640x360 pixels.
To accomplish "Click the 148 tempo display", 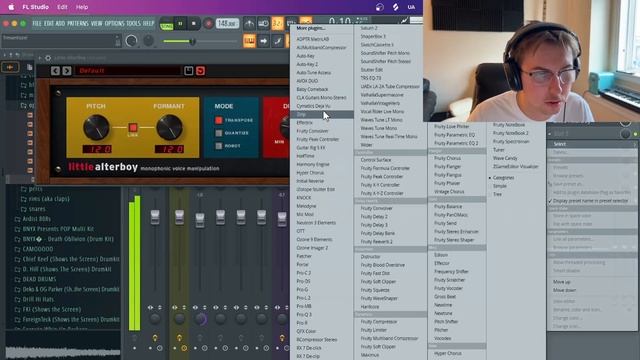I will (227, 23).
